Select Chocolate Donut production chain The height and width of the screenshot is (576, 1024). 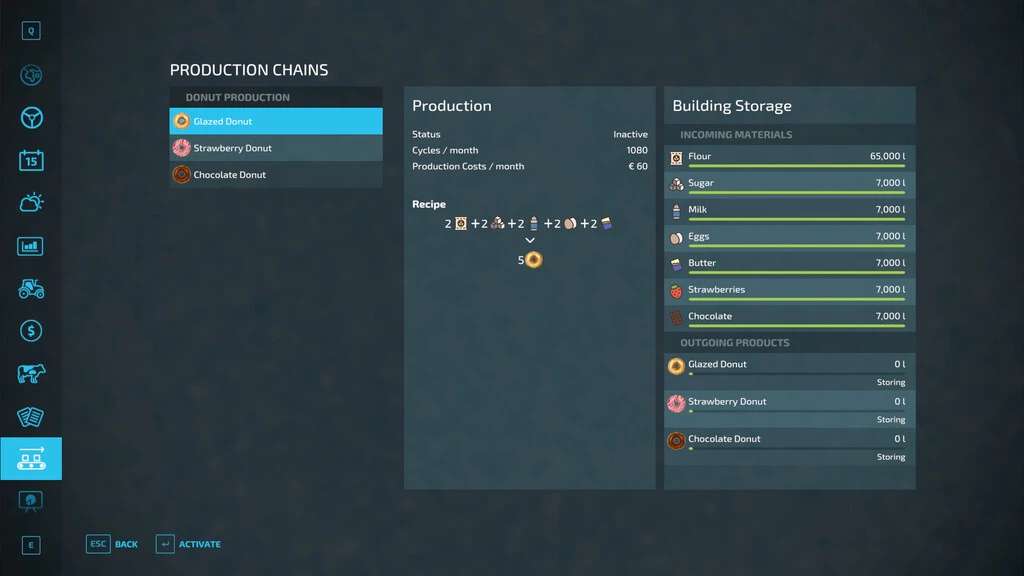click(x=276, y=175)
